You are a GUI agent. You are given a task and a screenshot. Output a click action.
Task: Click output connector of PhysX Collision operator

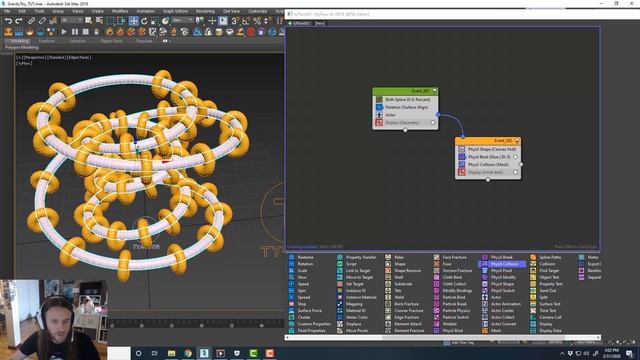tap(521, 164)
